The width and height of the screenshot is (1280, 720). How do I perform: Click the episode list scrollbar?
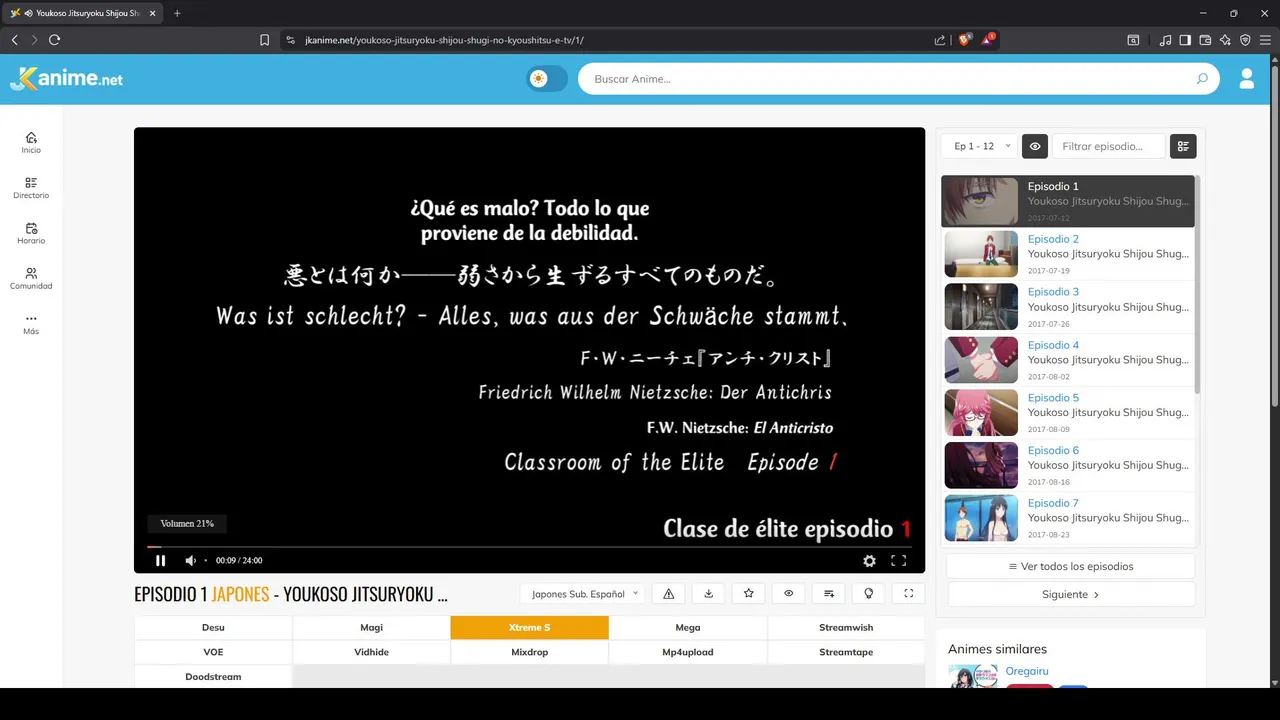[x=1197, y=285]
